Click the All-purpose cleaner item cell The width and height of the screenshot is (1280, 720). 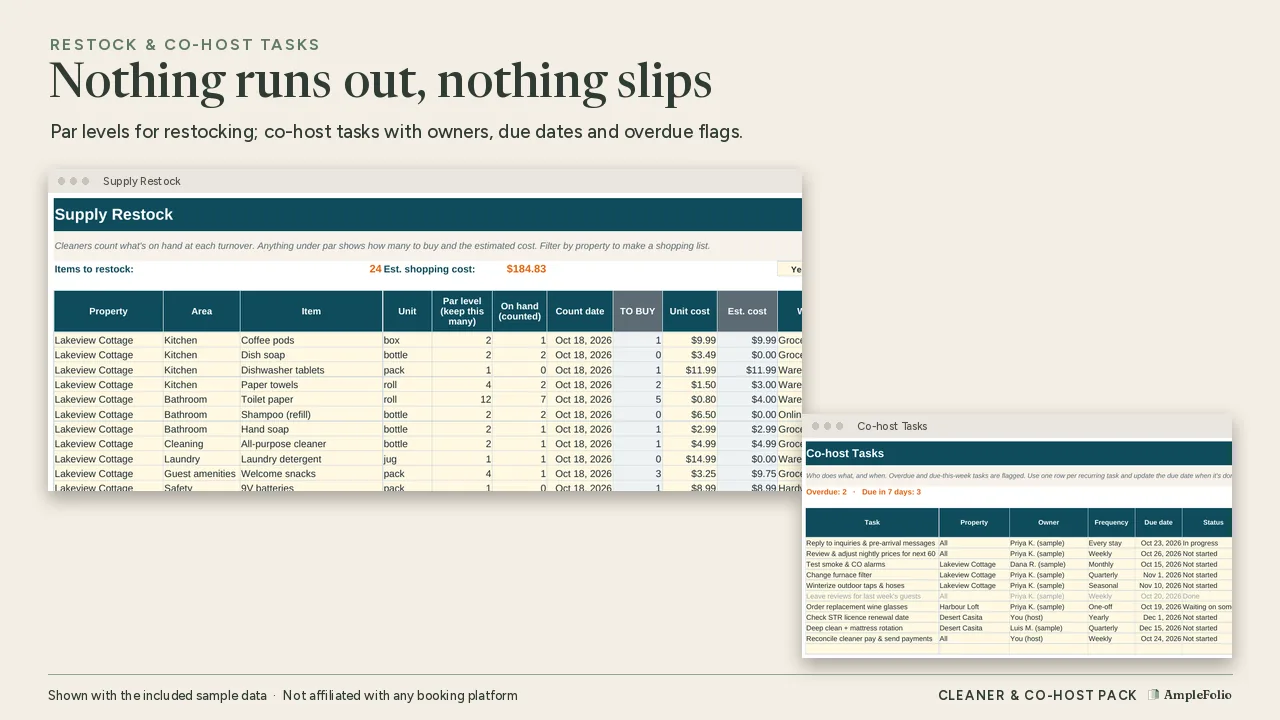point(311,444)
